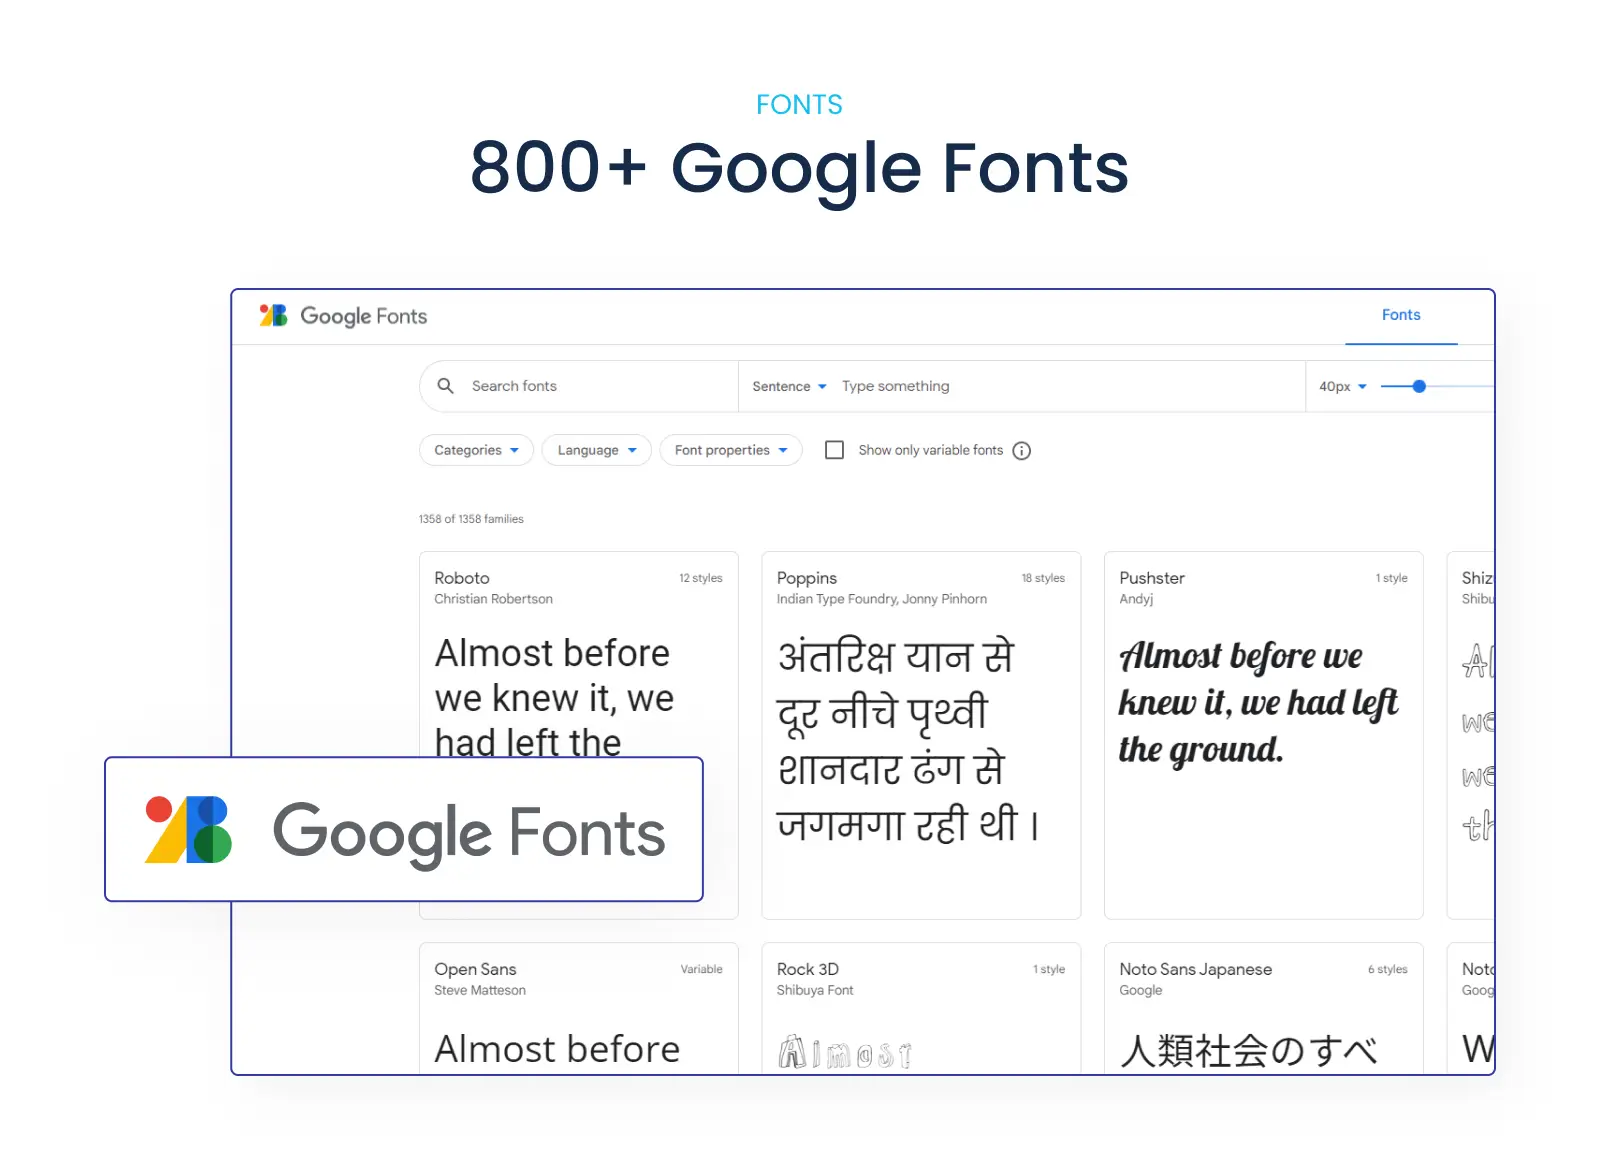Open the variable fonts info icon
Screen dimensions: 1600x1156
pos(1021,451)
